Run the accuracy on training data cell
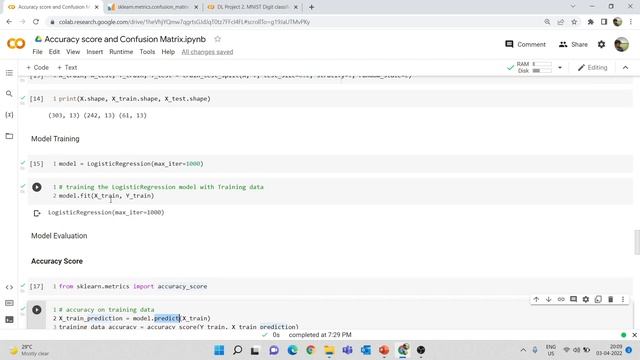Image resolution: width=640 pixels, height=360 pixels. 37,310
